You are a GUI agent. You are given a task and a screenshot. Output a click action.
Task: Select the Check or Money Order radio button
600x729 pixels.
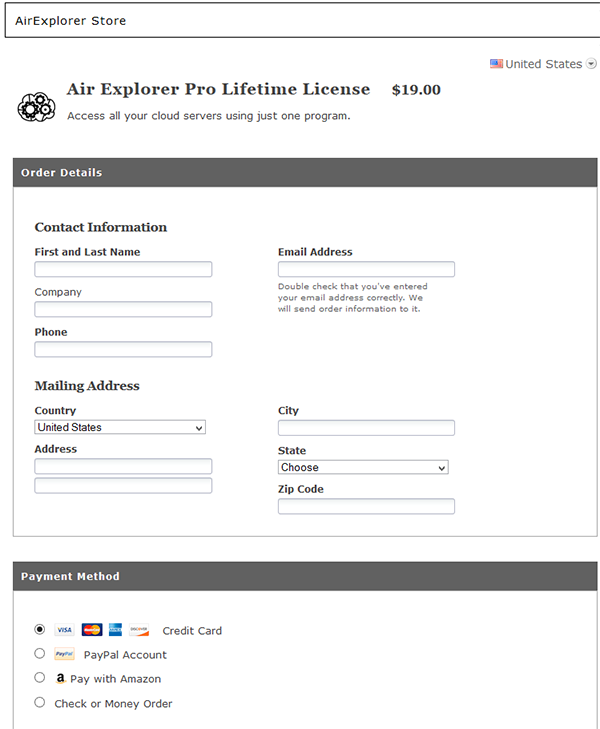pyautogui.click(x=40, y=702)
